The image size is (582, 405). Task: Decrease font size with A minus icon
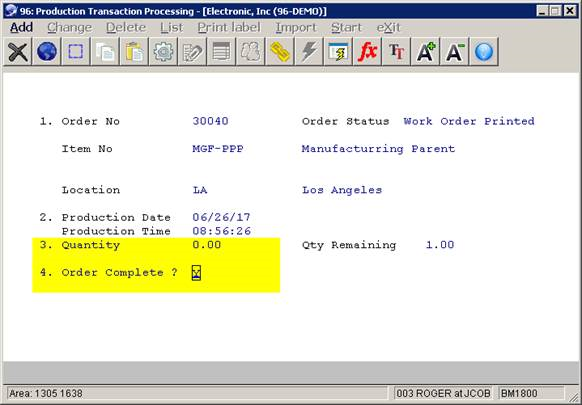click(x=455, y=52)
